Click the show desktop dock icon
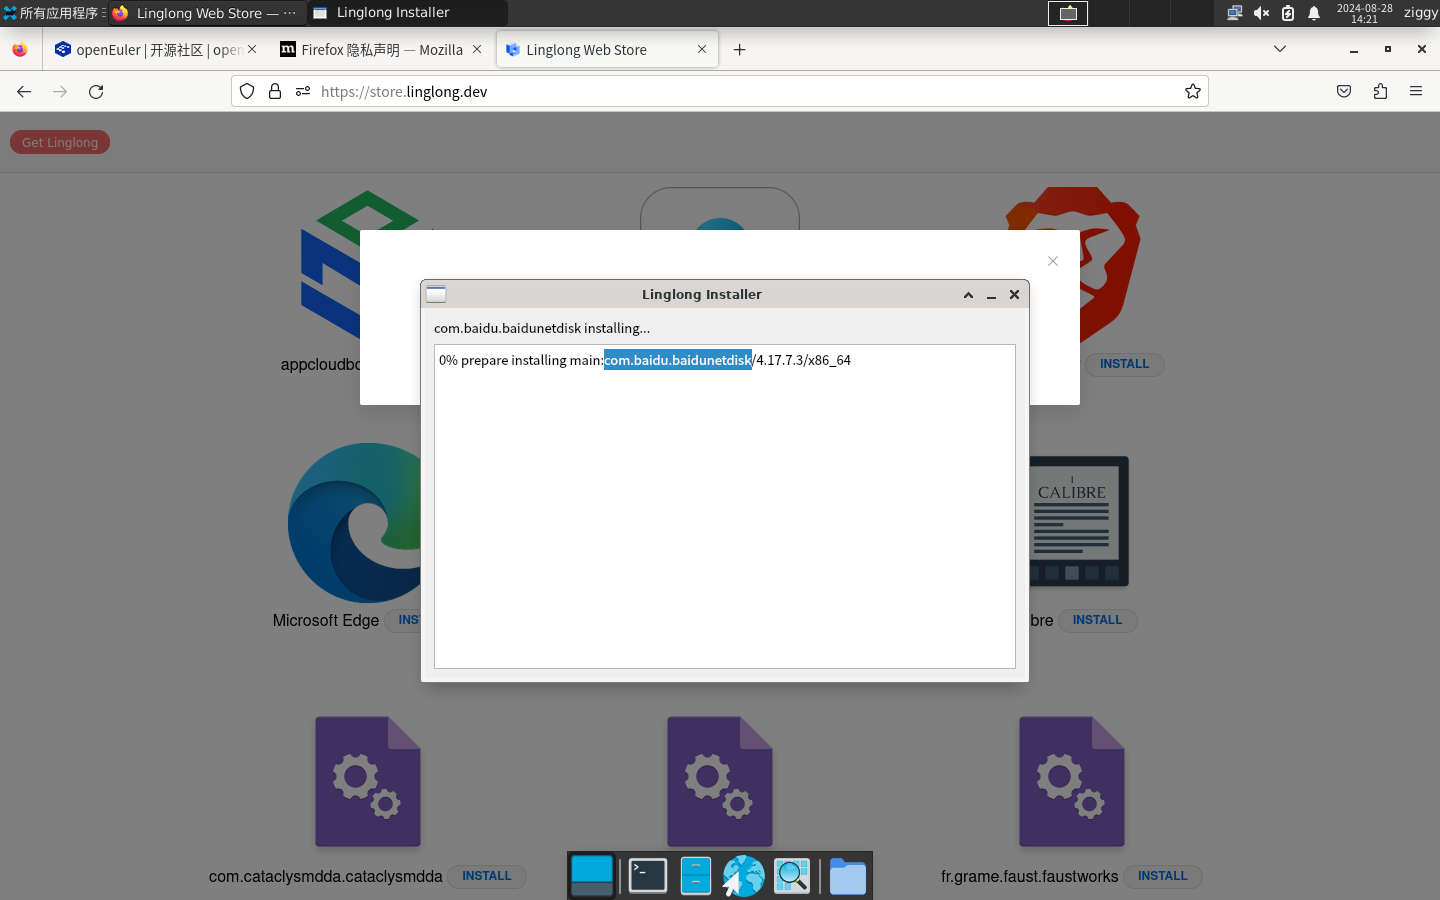1440x900 pixels. (x=592, y=876)
